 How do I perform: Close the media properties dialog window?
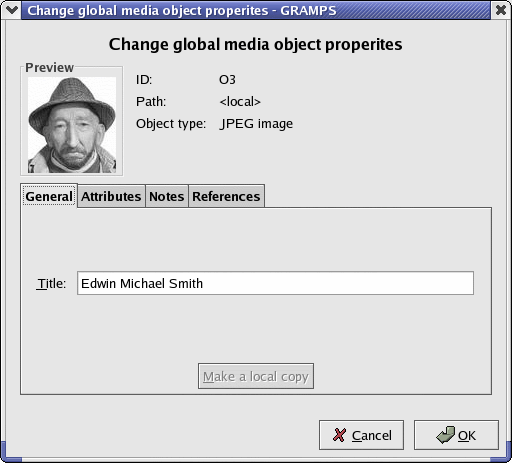[x=501, y=10]
